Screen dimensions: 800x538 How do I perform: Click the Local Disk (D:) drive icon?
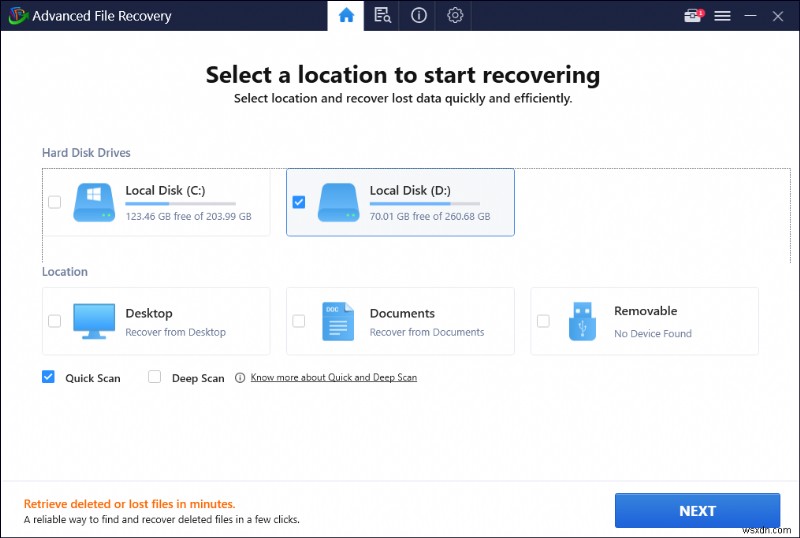pos(338,202)
